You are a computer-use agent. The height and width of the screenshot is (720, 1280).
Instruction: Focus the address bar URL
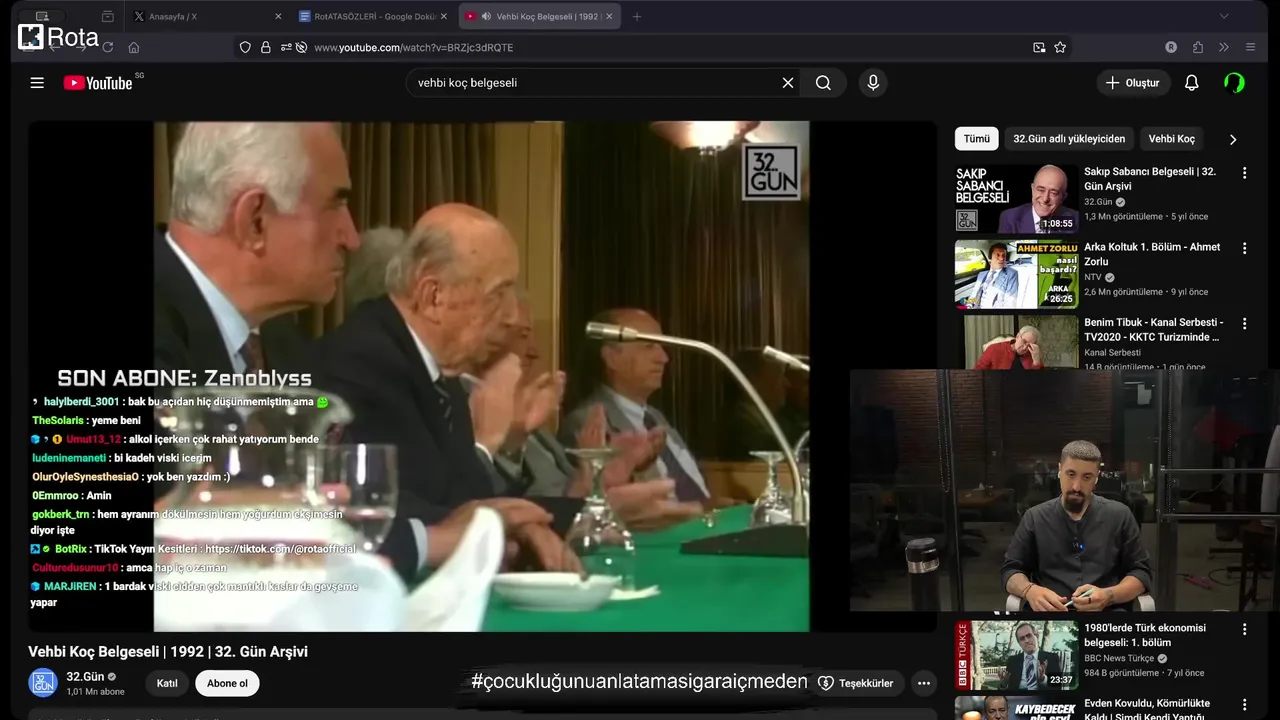click(414, 47)
